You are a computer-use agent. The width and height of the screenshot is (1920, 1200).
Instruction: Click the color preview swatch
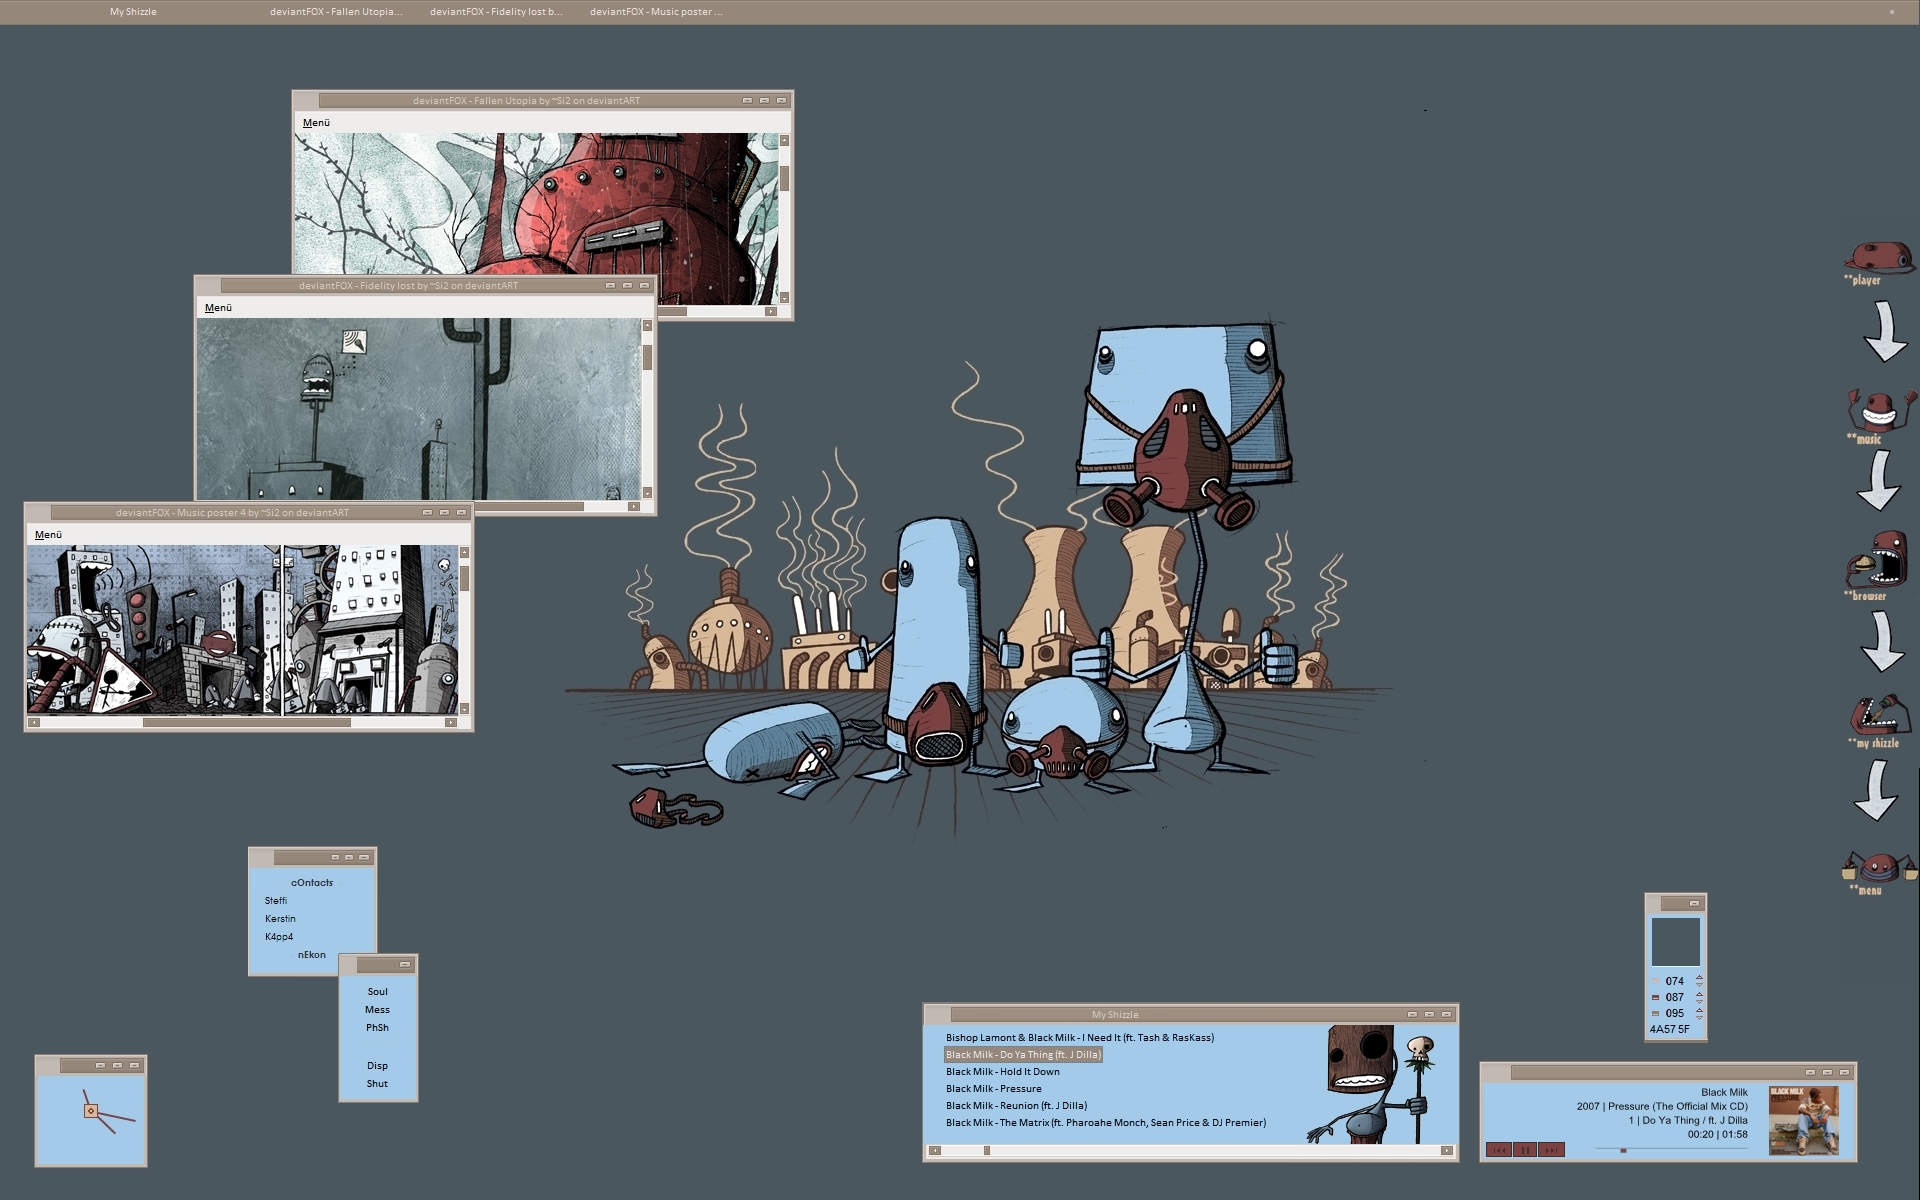[x=1676, y=942]
